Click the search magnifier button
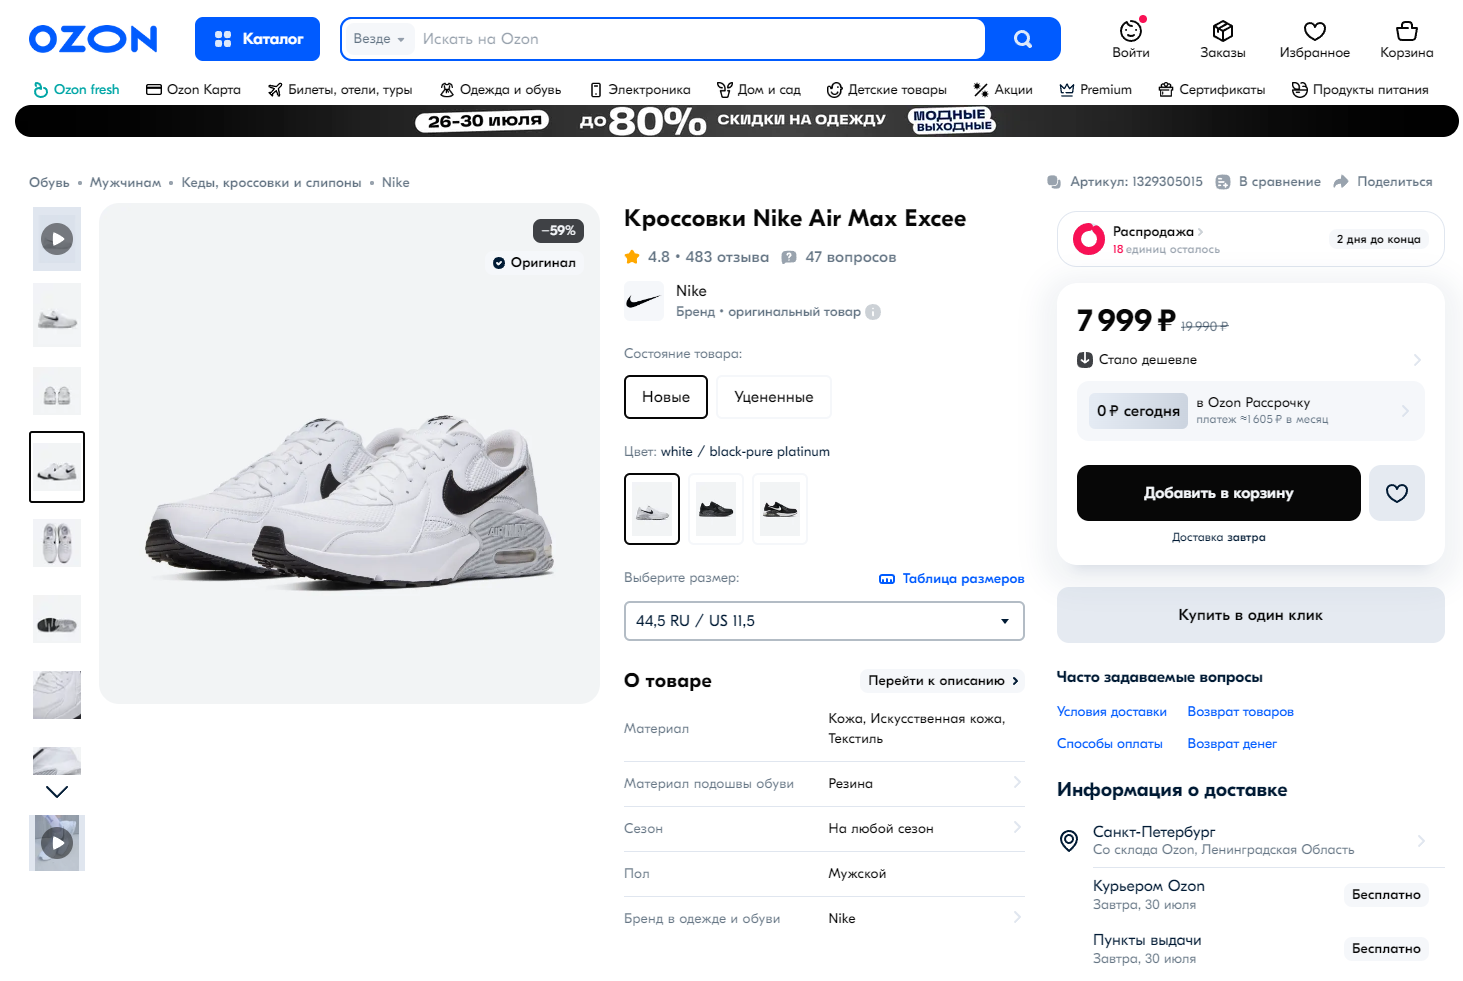The image size is (1463, 981). pos(1022,39)
